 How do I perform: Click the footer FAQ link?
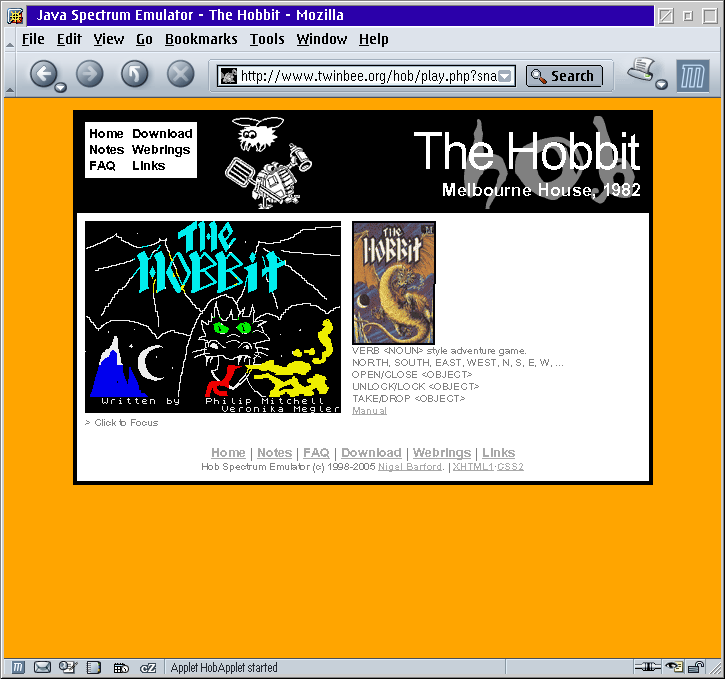(x=316, y=453)
